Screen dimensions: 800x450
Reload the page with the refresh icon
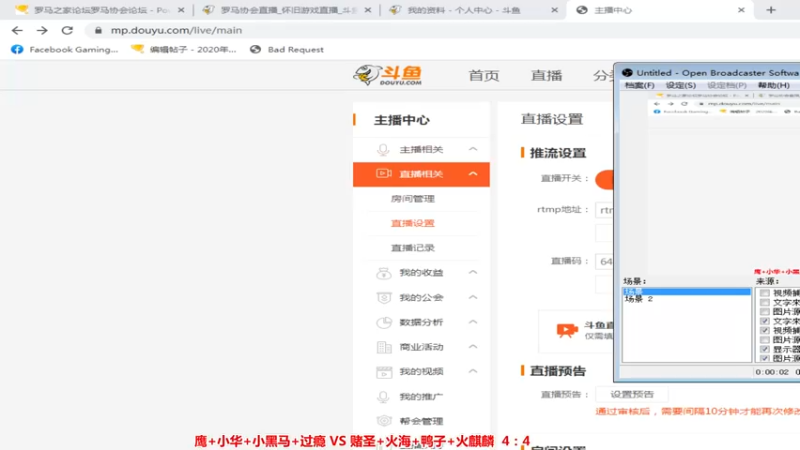(x=67, y=31)
